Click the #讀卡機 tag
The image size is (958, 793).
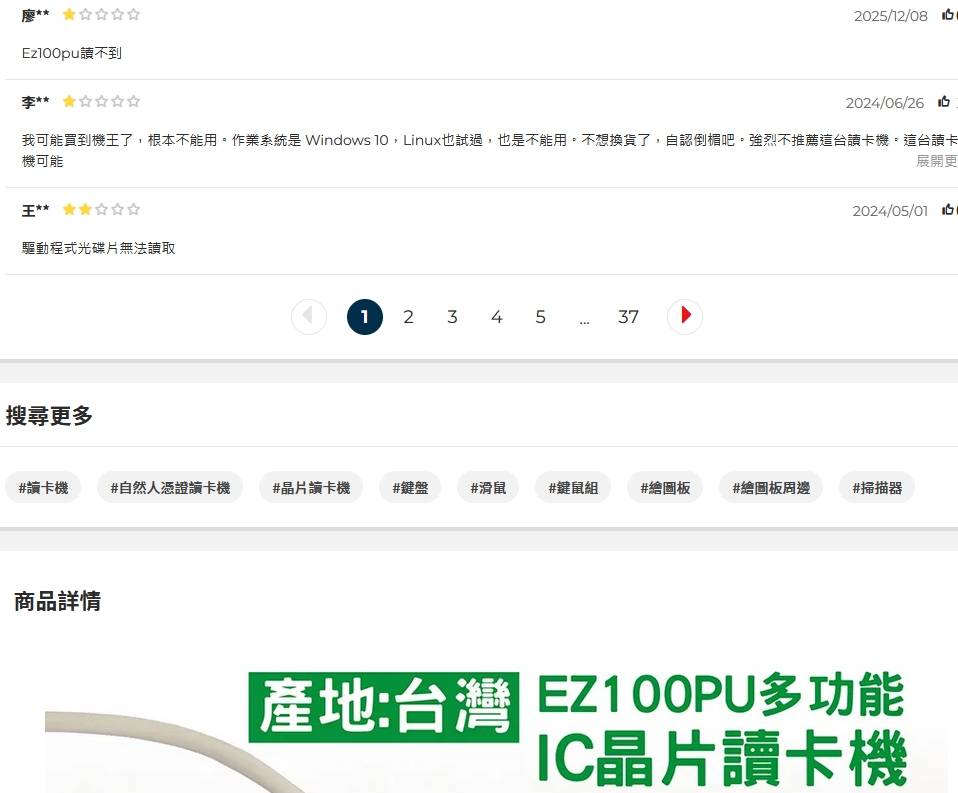pos(43,488)
